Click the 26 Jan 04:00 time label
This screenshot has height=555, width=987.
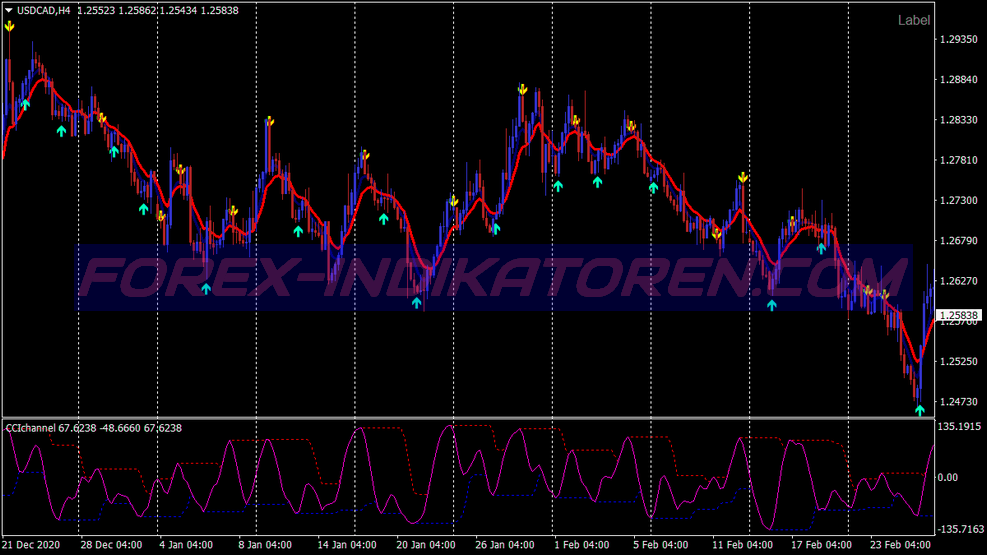pyautogui.click(x=505, y=545)
